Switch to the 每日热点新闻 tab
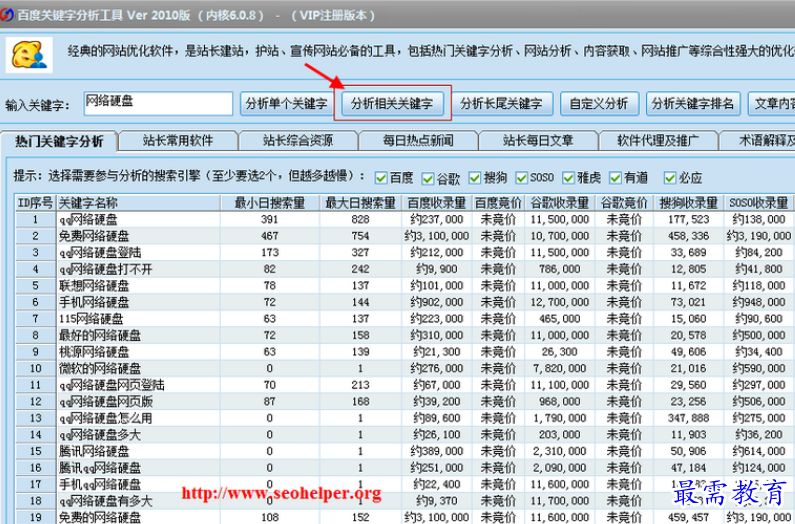Screen dimensions: 795x524 [x=418, y=141]
